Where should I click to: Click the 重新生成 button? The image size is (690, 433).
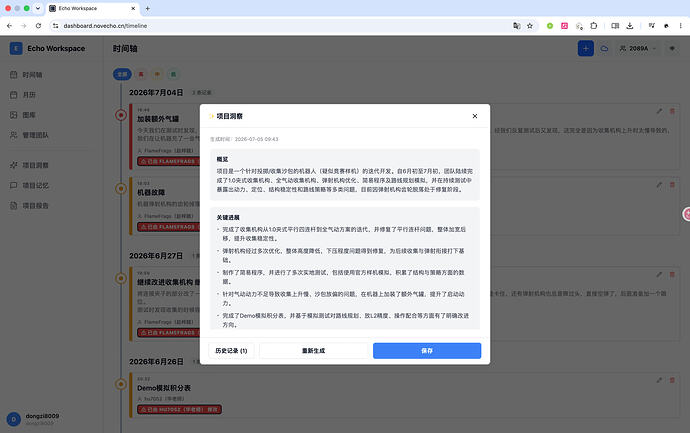click(x=313, y=351)
